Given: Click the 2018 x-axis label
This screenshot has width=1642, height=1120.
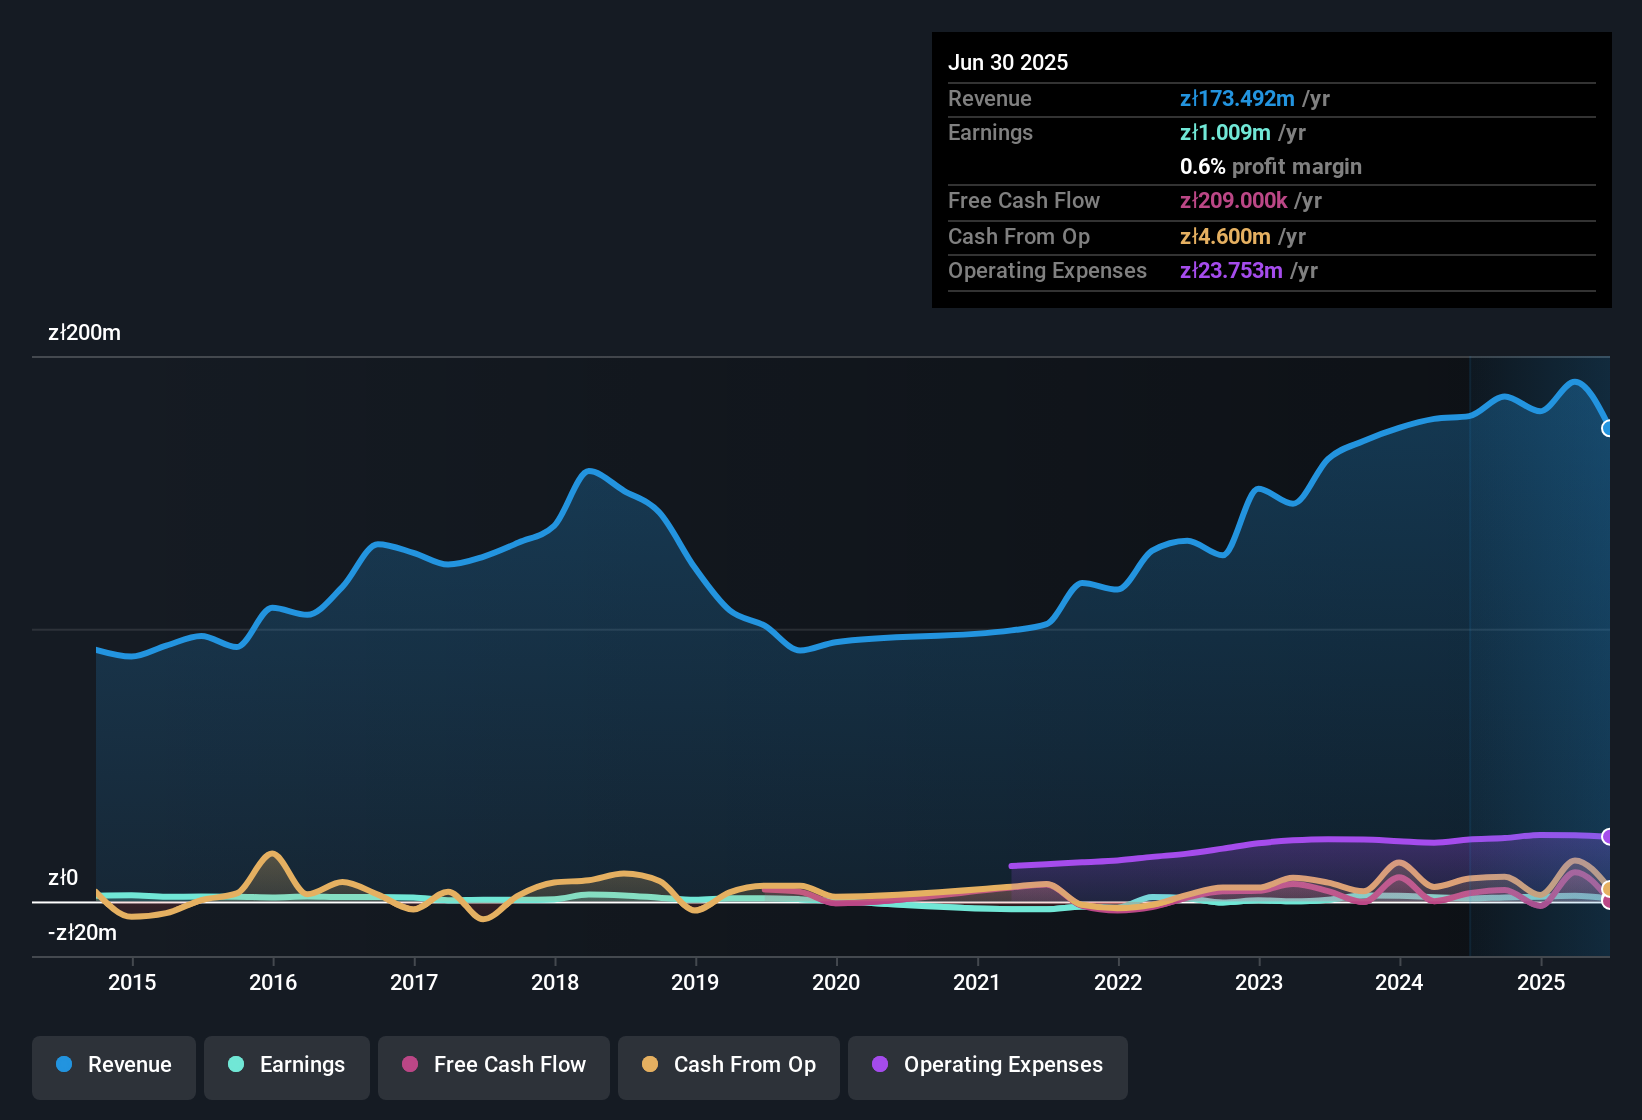Looking at the screenshot, I should point(555,982).
